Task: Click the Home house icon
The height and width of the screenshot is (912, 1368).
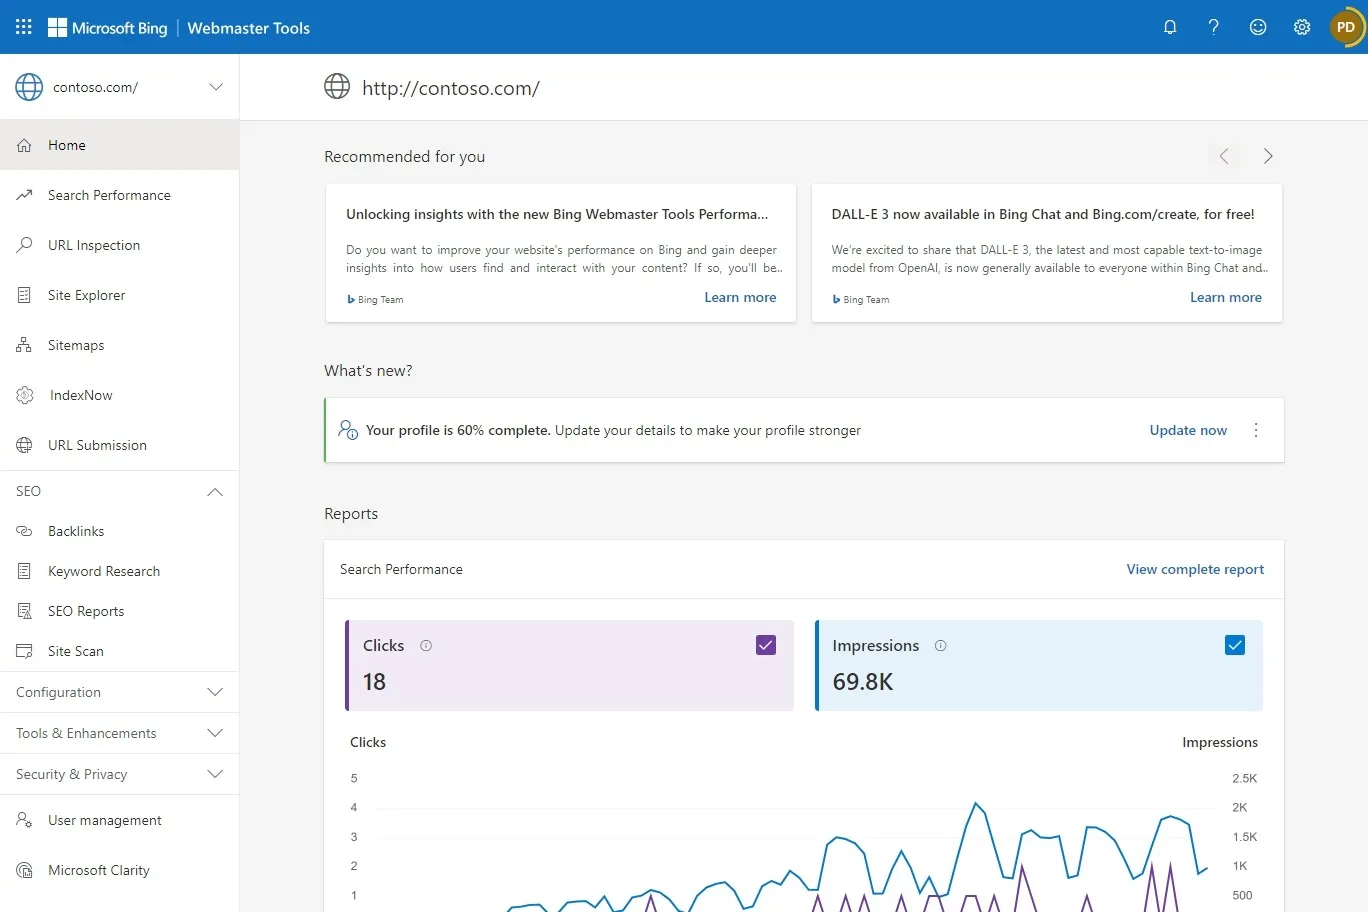Action: coord(25,145)
